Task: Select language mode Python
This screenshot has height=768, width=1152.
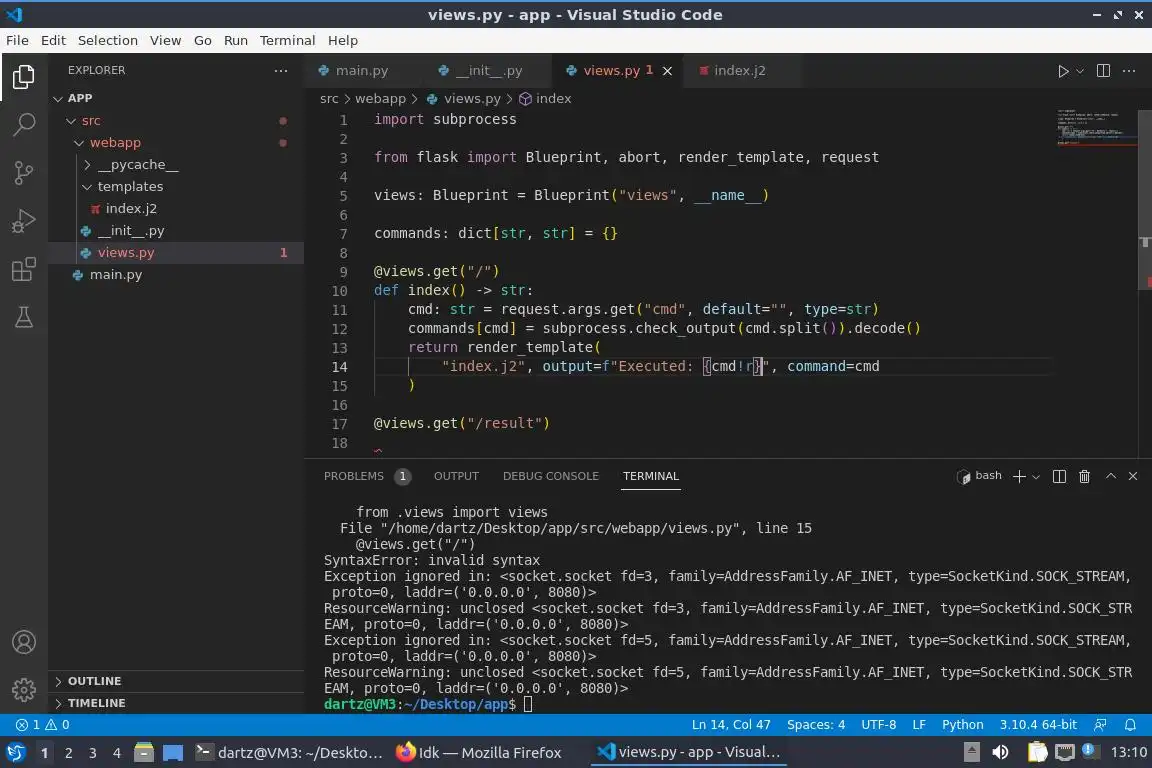Action: tap(962, 725)
